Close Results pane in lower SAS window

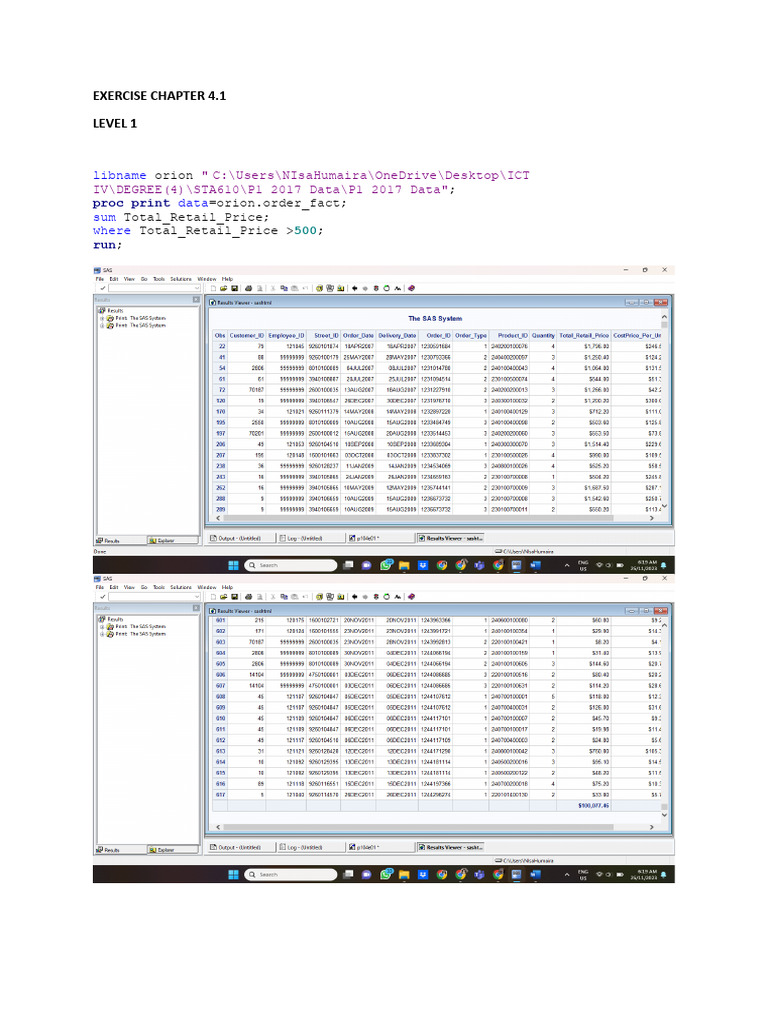pos(196,607)
